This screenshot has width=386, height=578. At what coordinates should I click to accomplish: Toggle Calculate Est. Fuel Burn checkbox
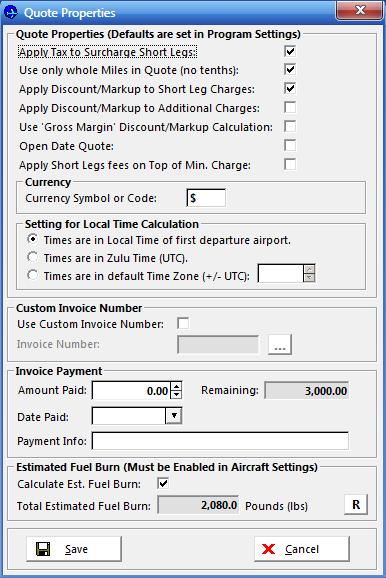point(163,483)
